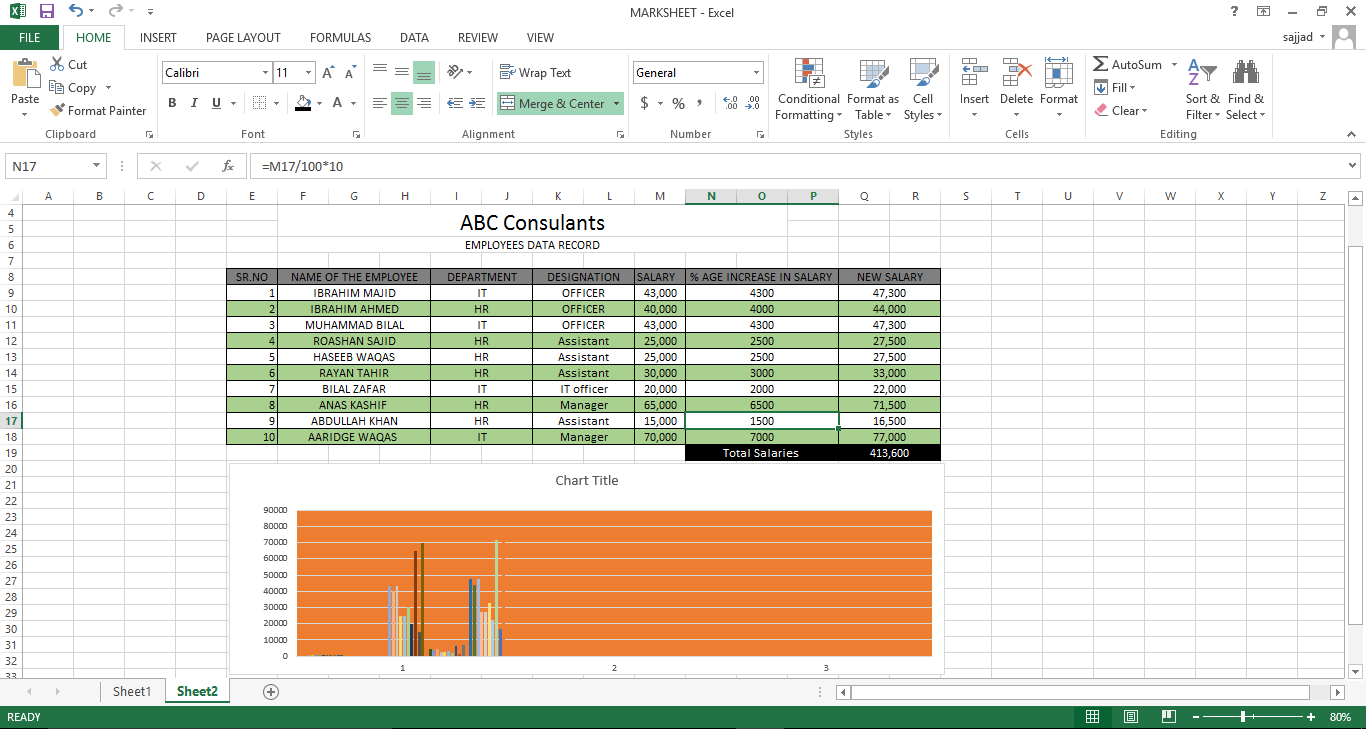Toggle Center alignment
Screen dimensions: 1366x729
[401, 103]
